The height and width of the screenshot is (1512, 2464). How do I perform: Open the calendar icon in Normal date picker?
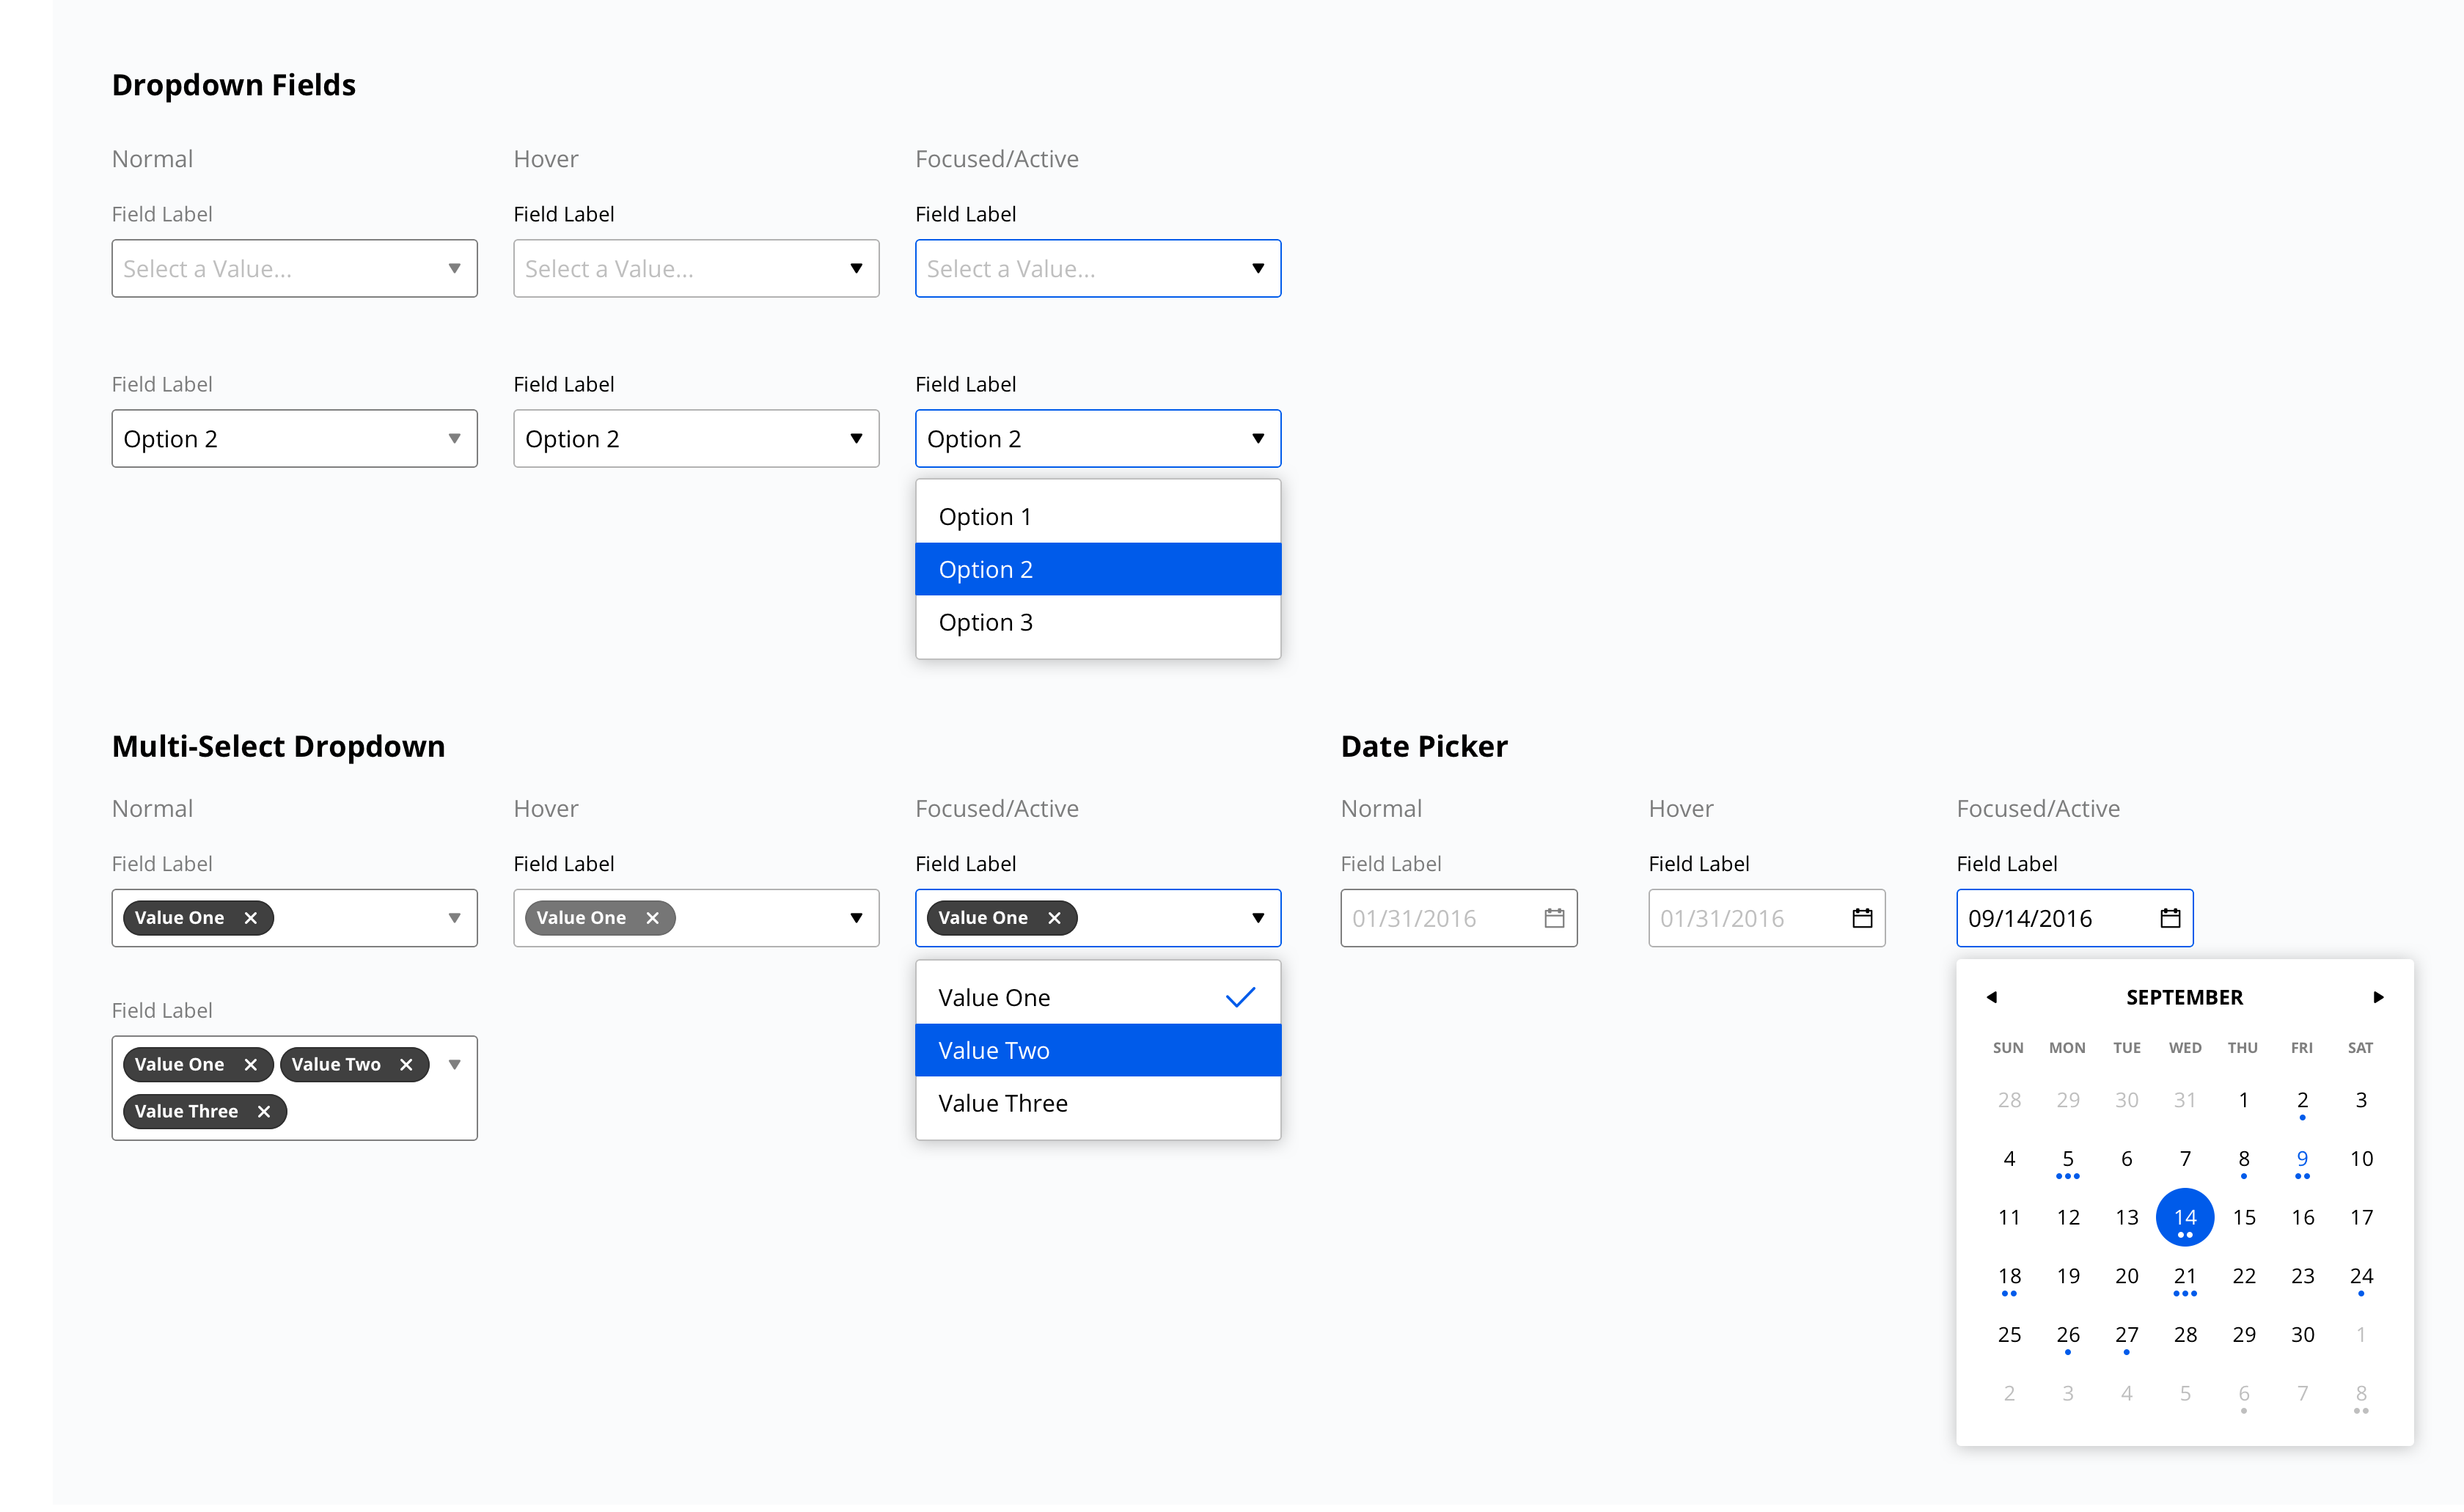point(1555,917)
